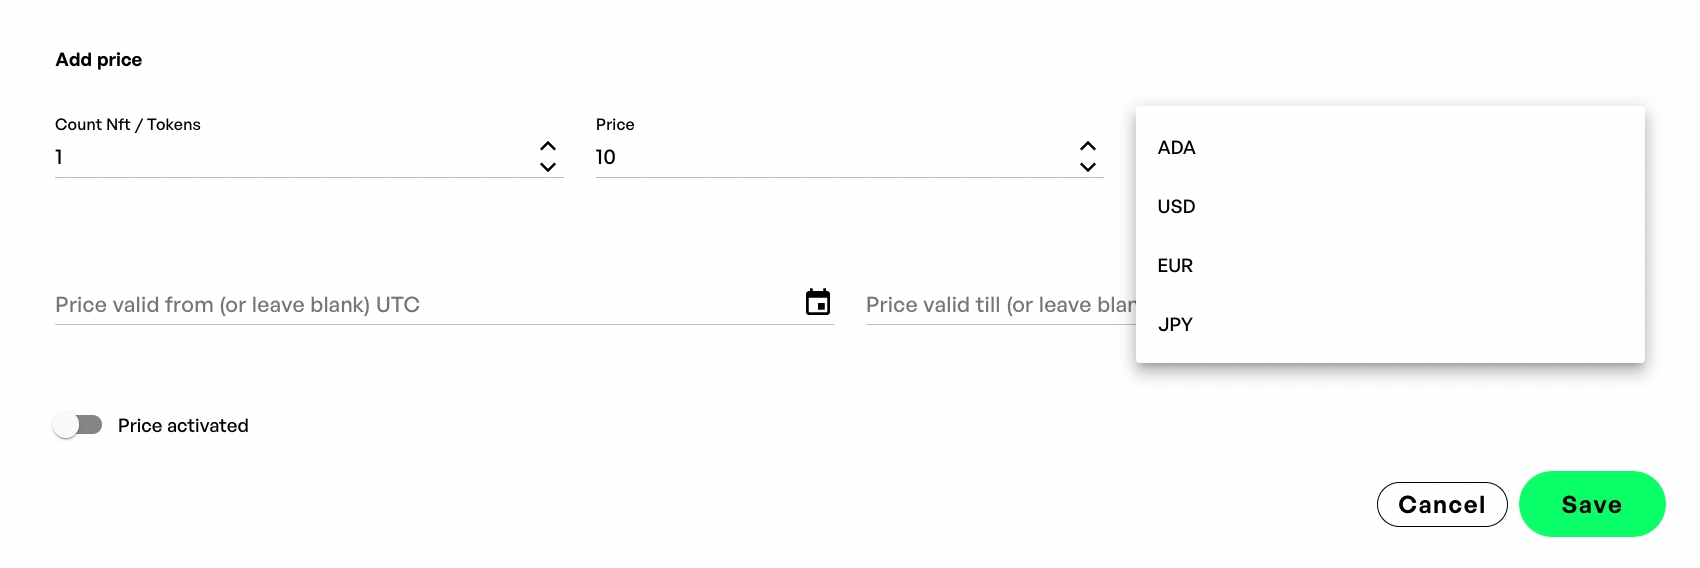1700x568 pixels.
Task: Click the Price valid from date field
Action: (x=420, y=305)
